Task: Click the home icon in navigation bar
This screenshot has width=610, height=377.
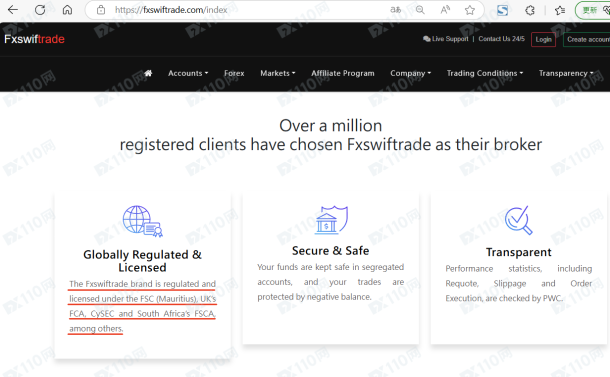Action: [148, 73]
